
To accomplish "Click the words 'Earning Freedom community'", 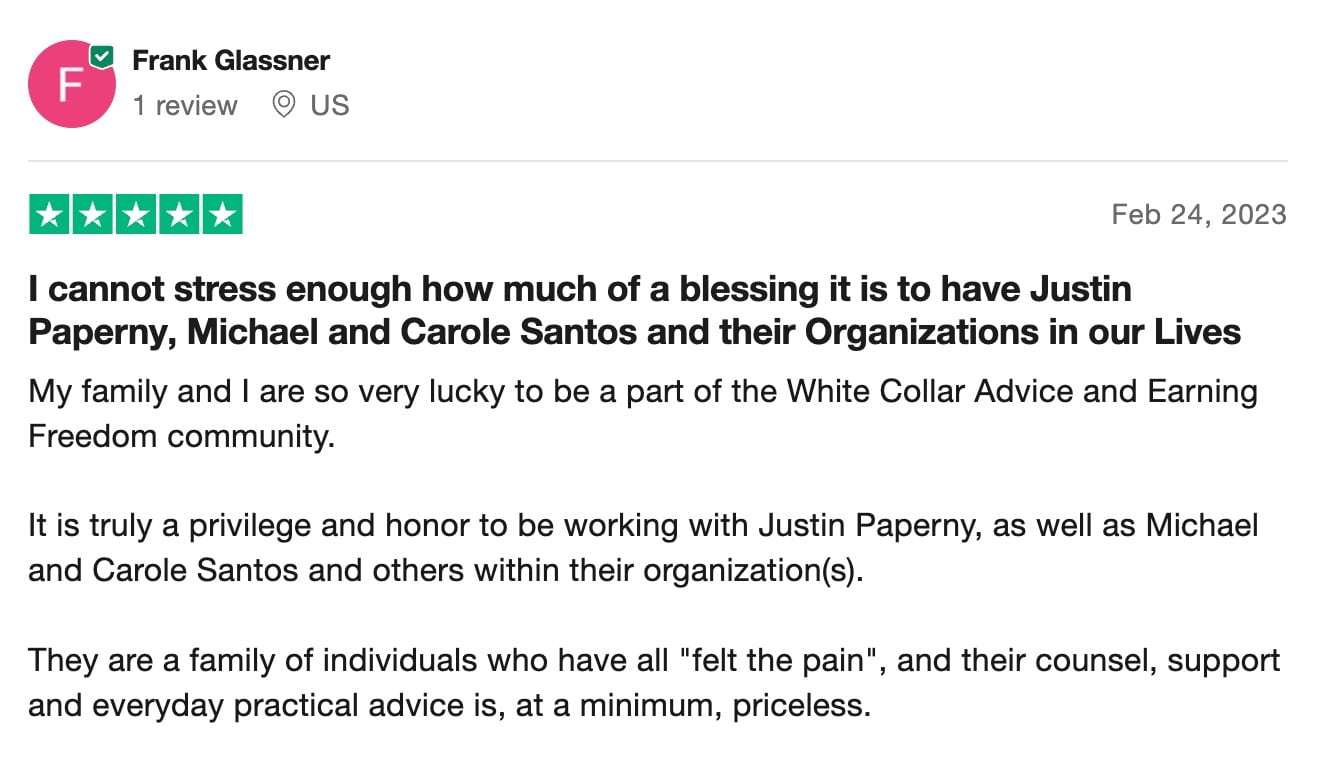I will click(x=643, y=414).
